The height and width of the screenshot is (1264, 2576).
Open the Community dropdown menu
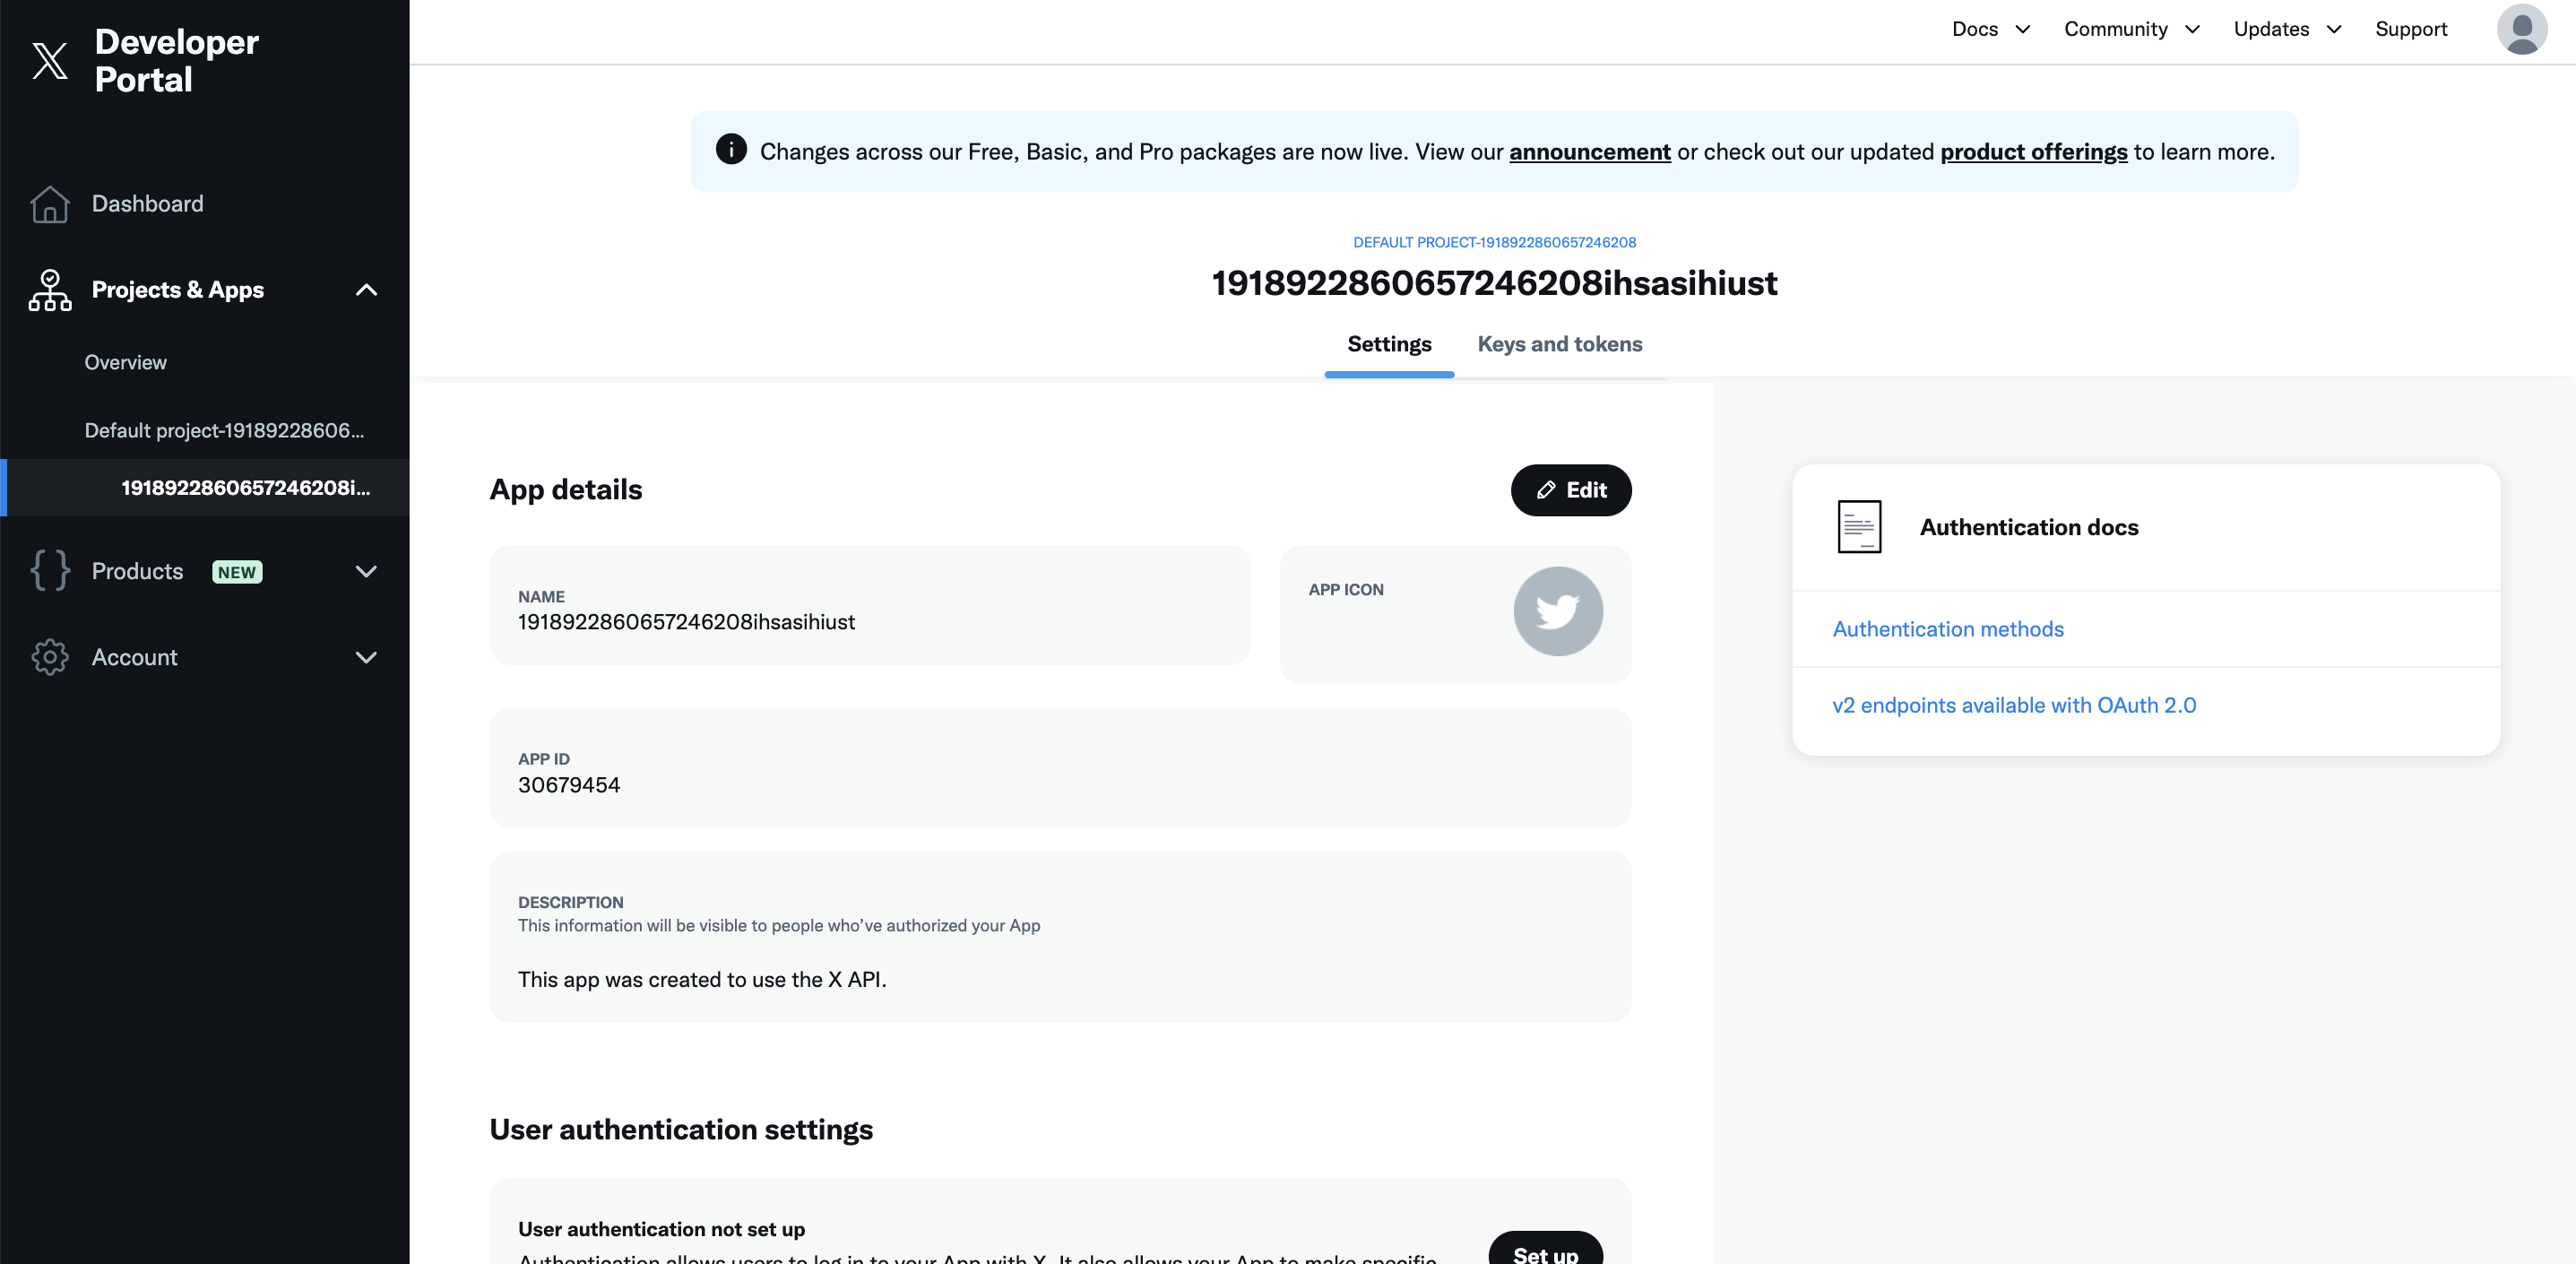[2131, 29]
